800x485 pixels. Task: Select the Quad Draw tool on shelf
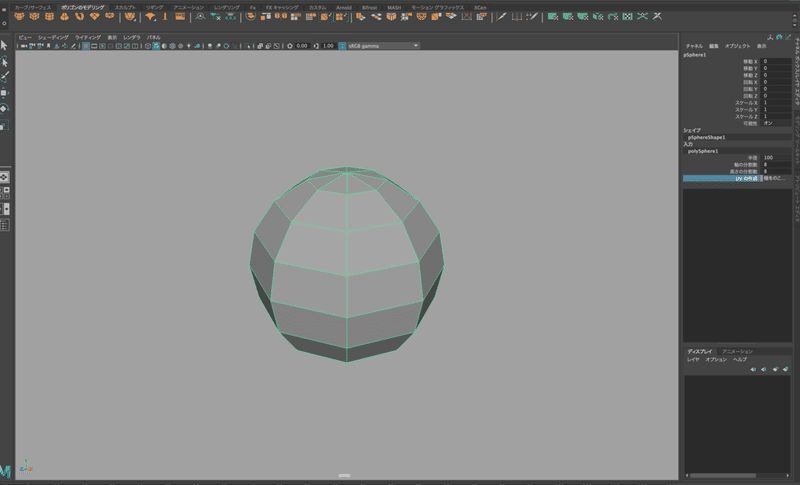point(532,16)
